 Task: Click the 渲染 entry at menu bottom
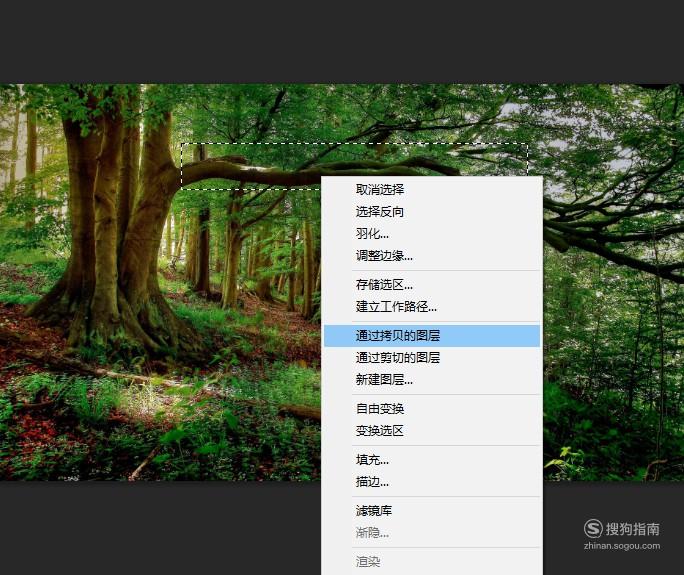coord(432,562)
